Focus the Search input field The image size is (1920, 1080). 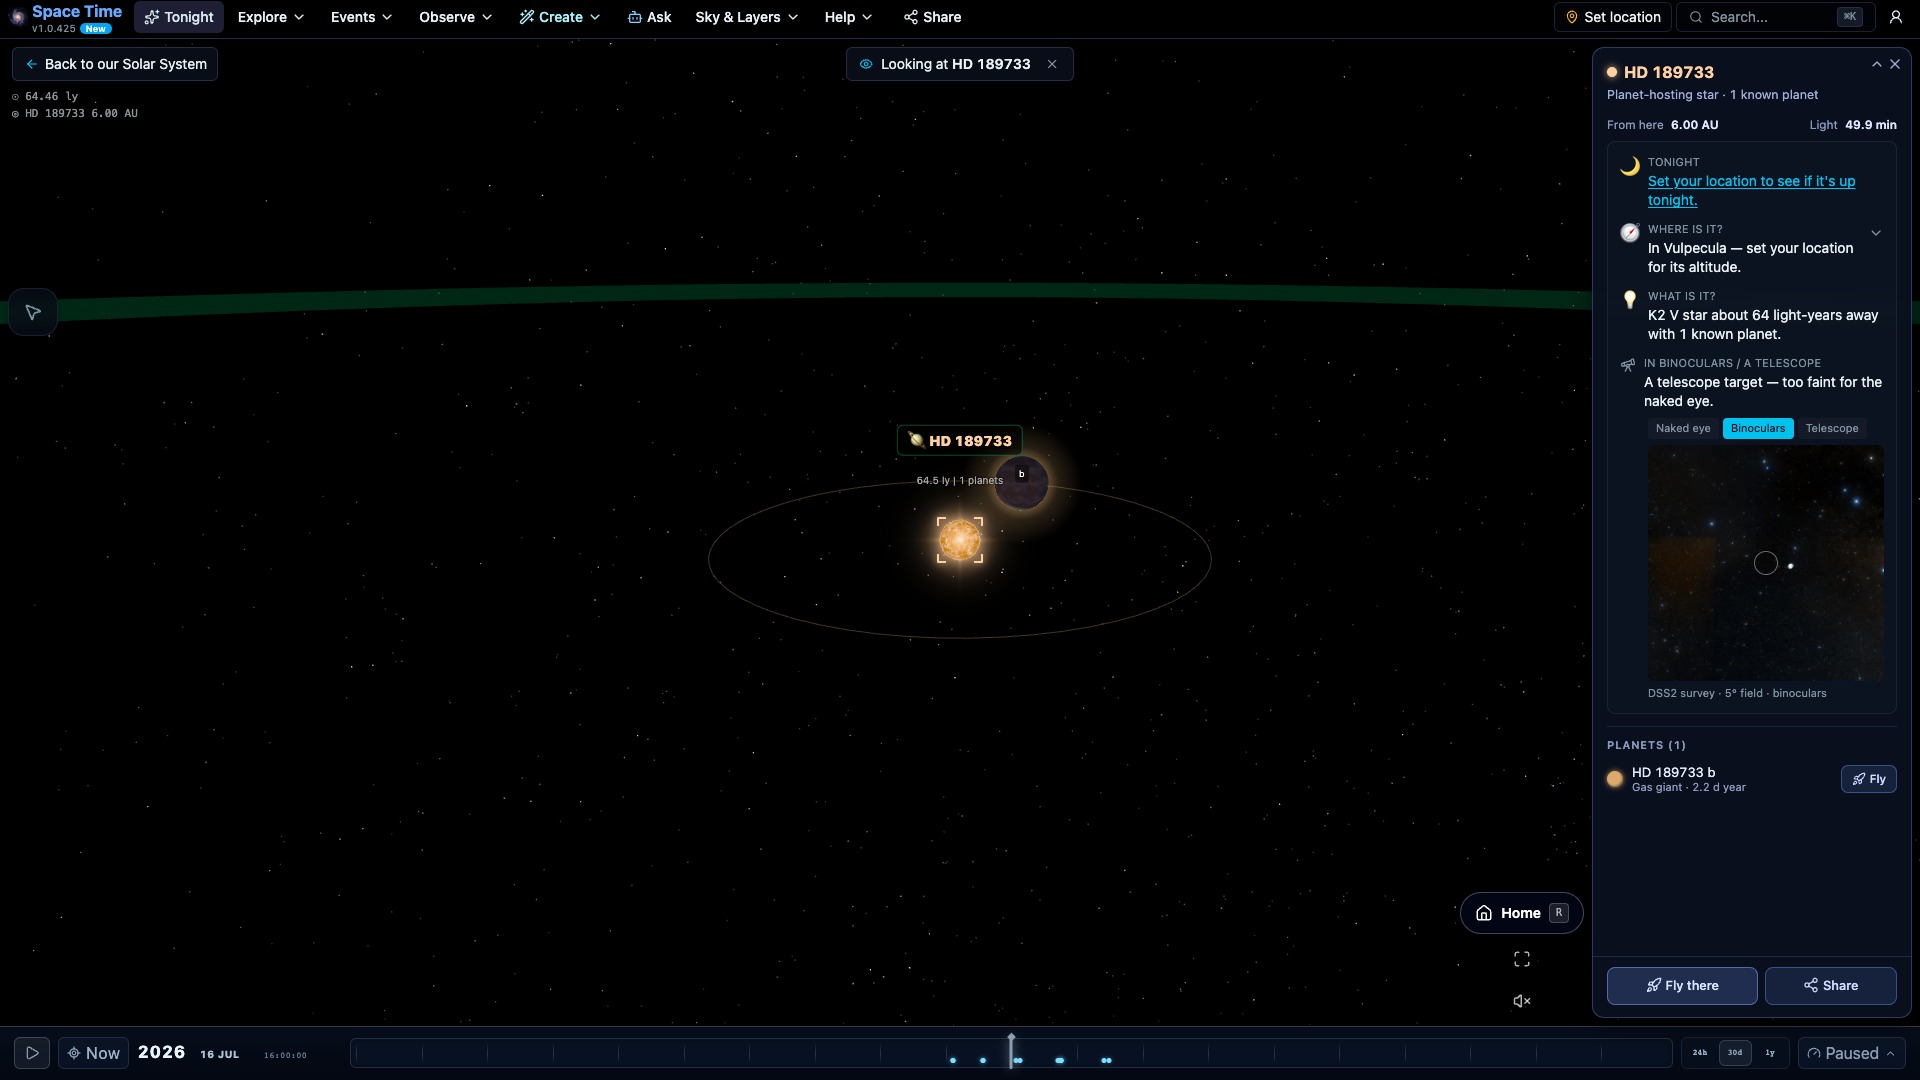pos(1775,17)
